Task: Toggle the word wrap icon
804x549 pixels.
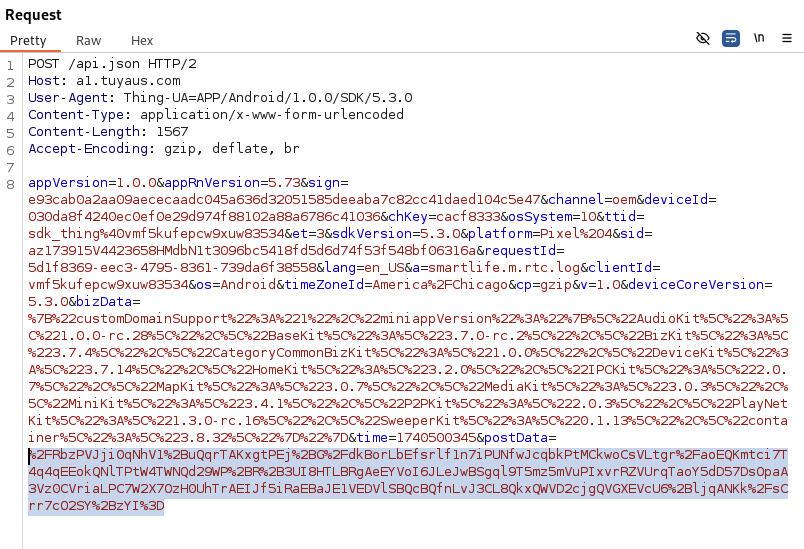Action: coord(731,38)
